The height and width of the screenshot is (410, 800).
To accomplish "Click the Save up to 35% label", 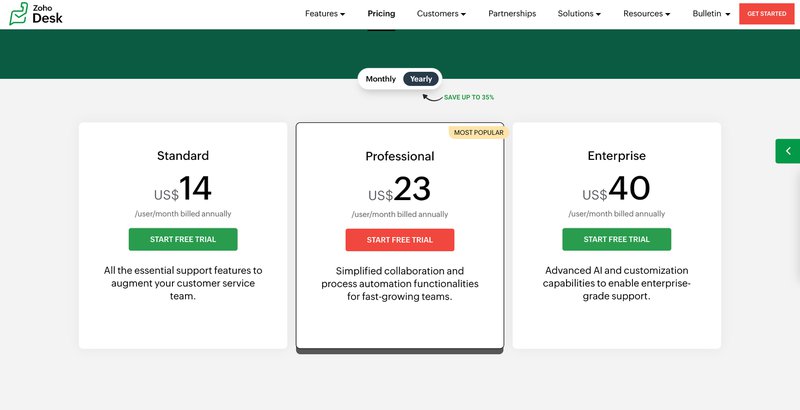I will [x=469, y=97].
